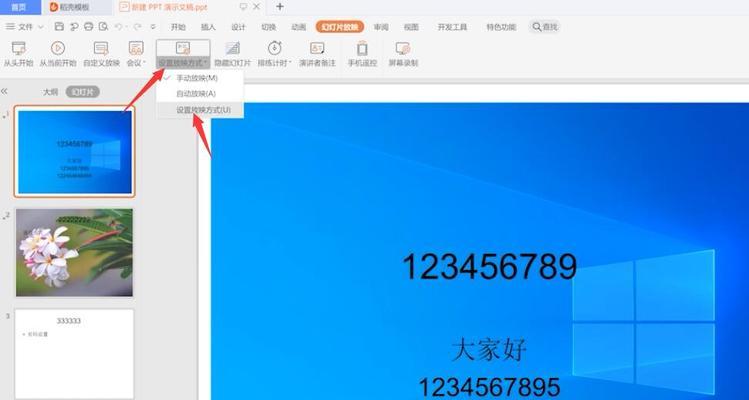Image resolution: width=749 pixels, height=400 pixels.
Task: Click the 隐藏幻灯片 hide slide icon
Action: [x=233, y=48]
